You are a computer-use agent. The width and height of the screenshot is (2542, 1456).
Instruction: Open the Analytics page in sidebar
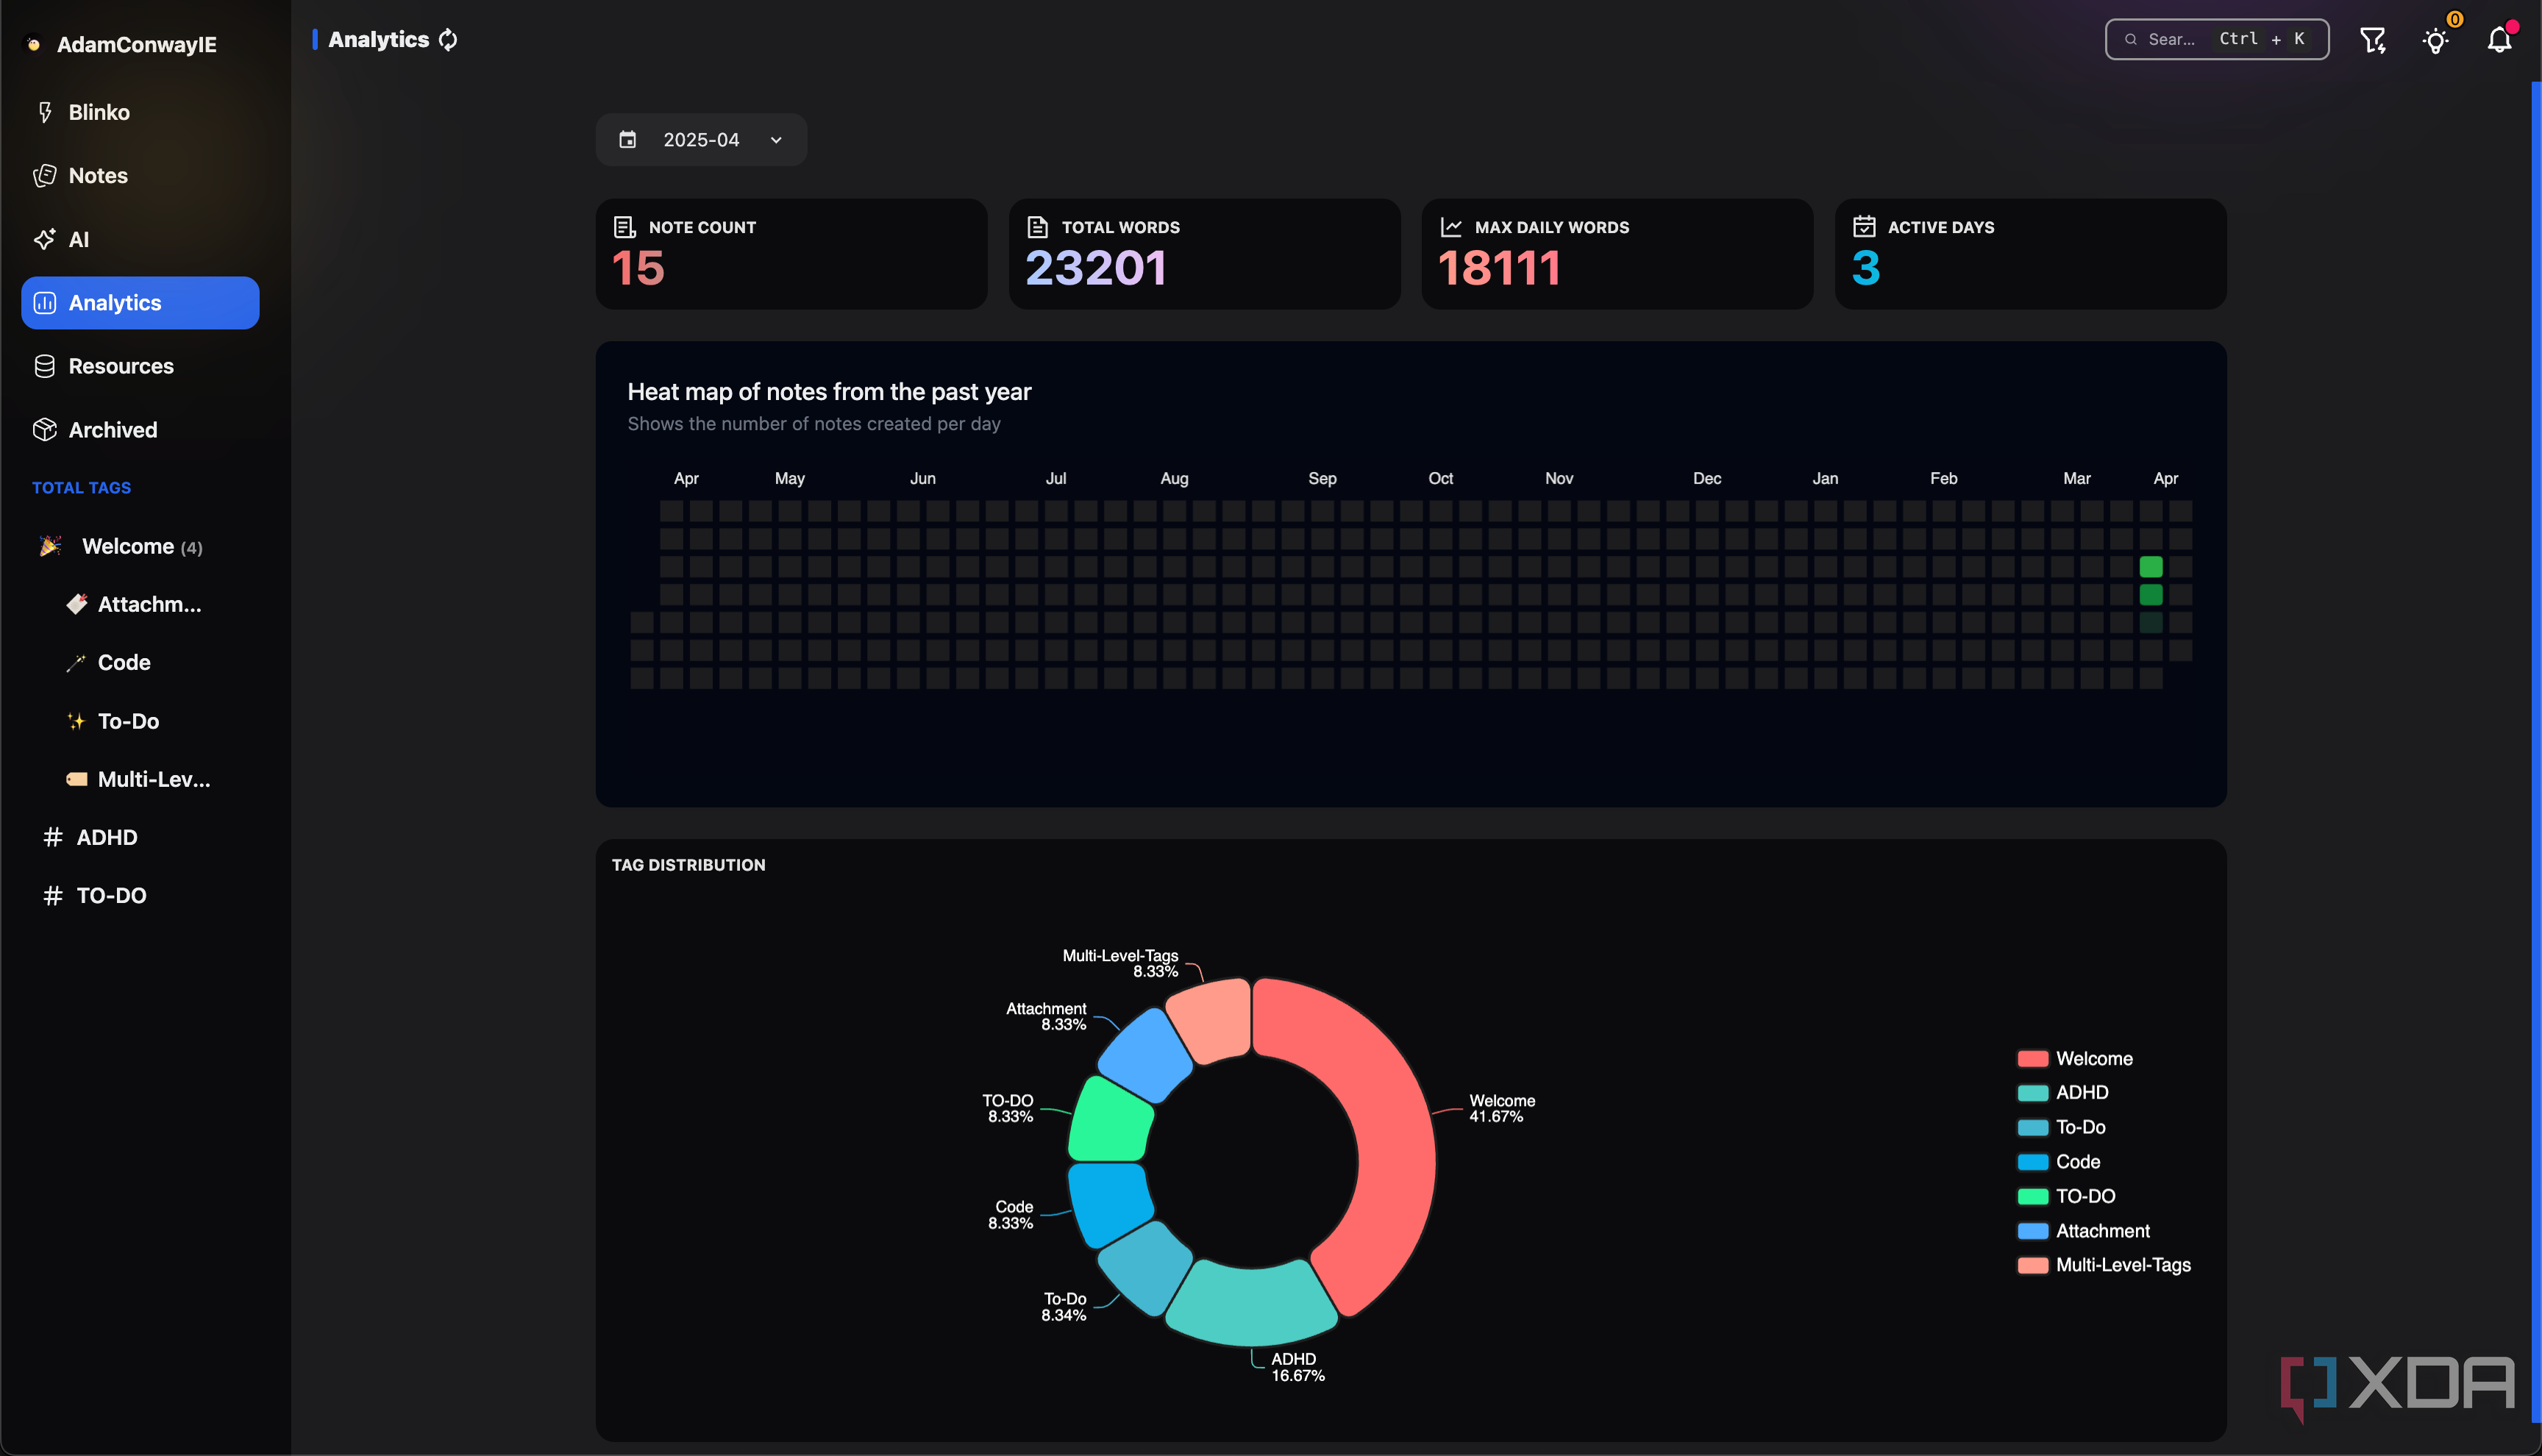(140, 302)
